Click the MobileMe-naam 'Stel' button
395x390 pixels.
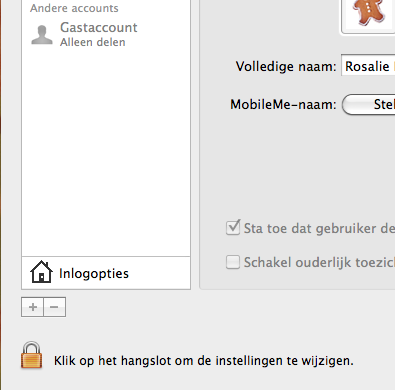pyautogui.click(x=368, y=104)
